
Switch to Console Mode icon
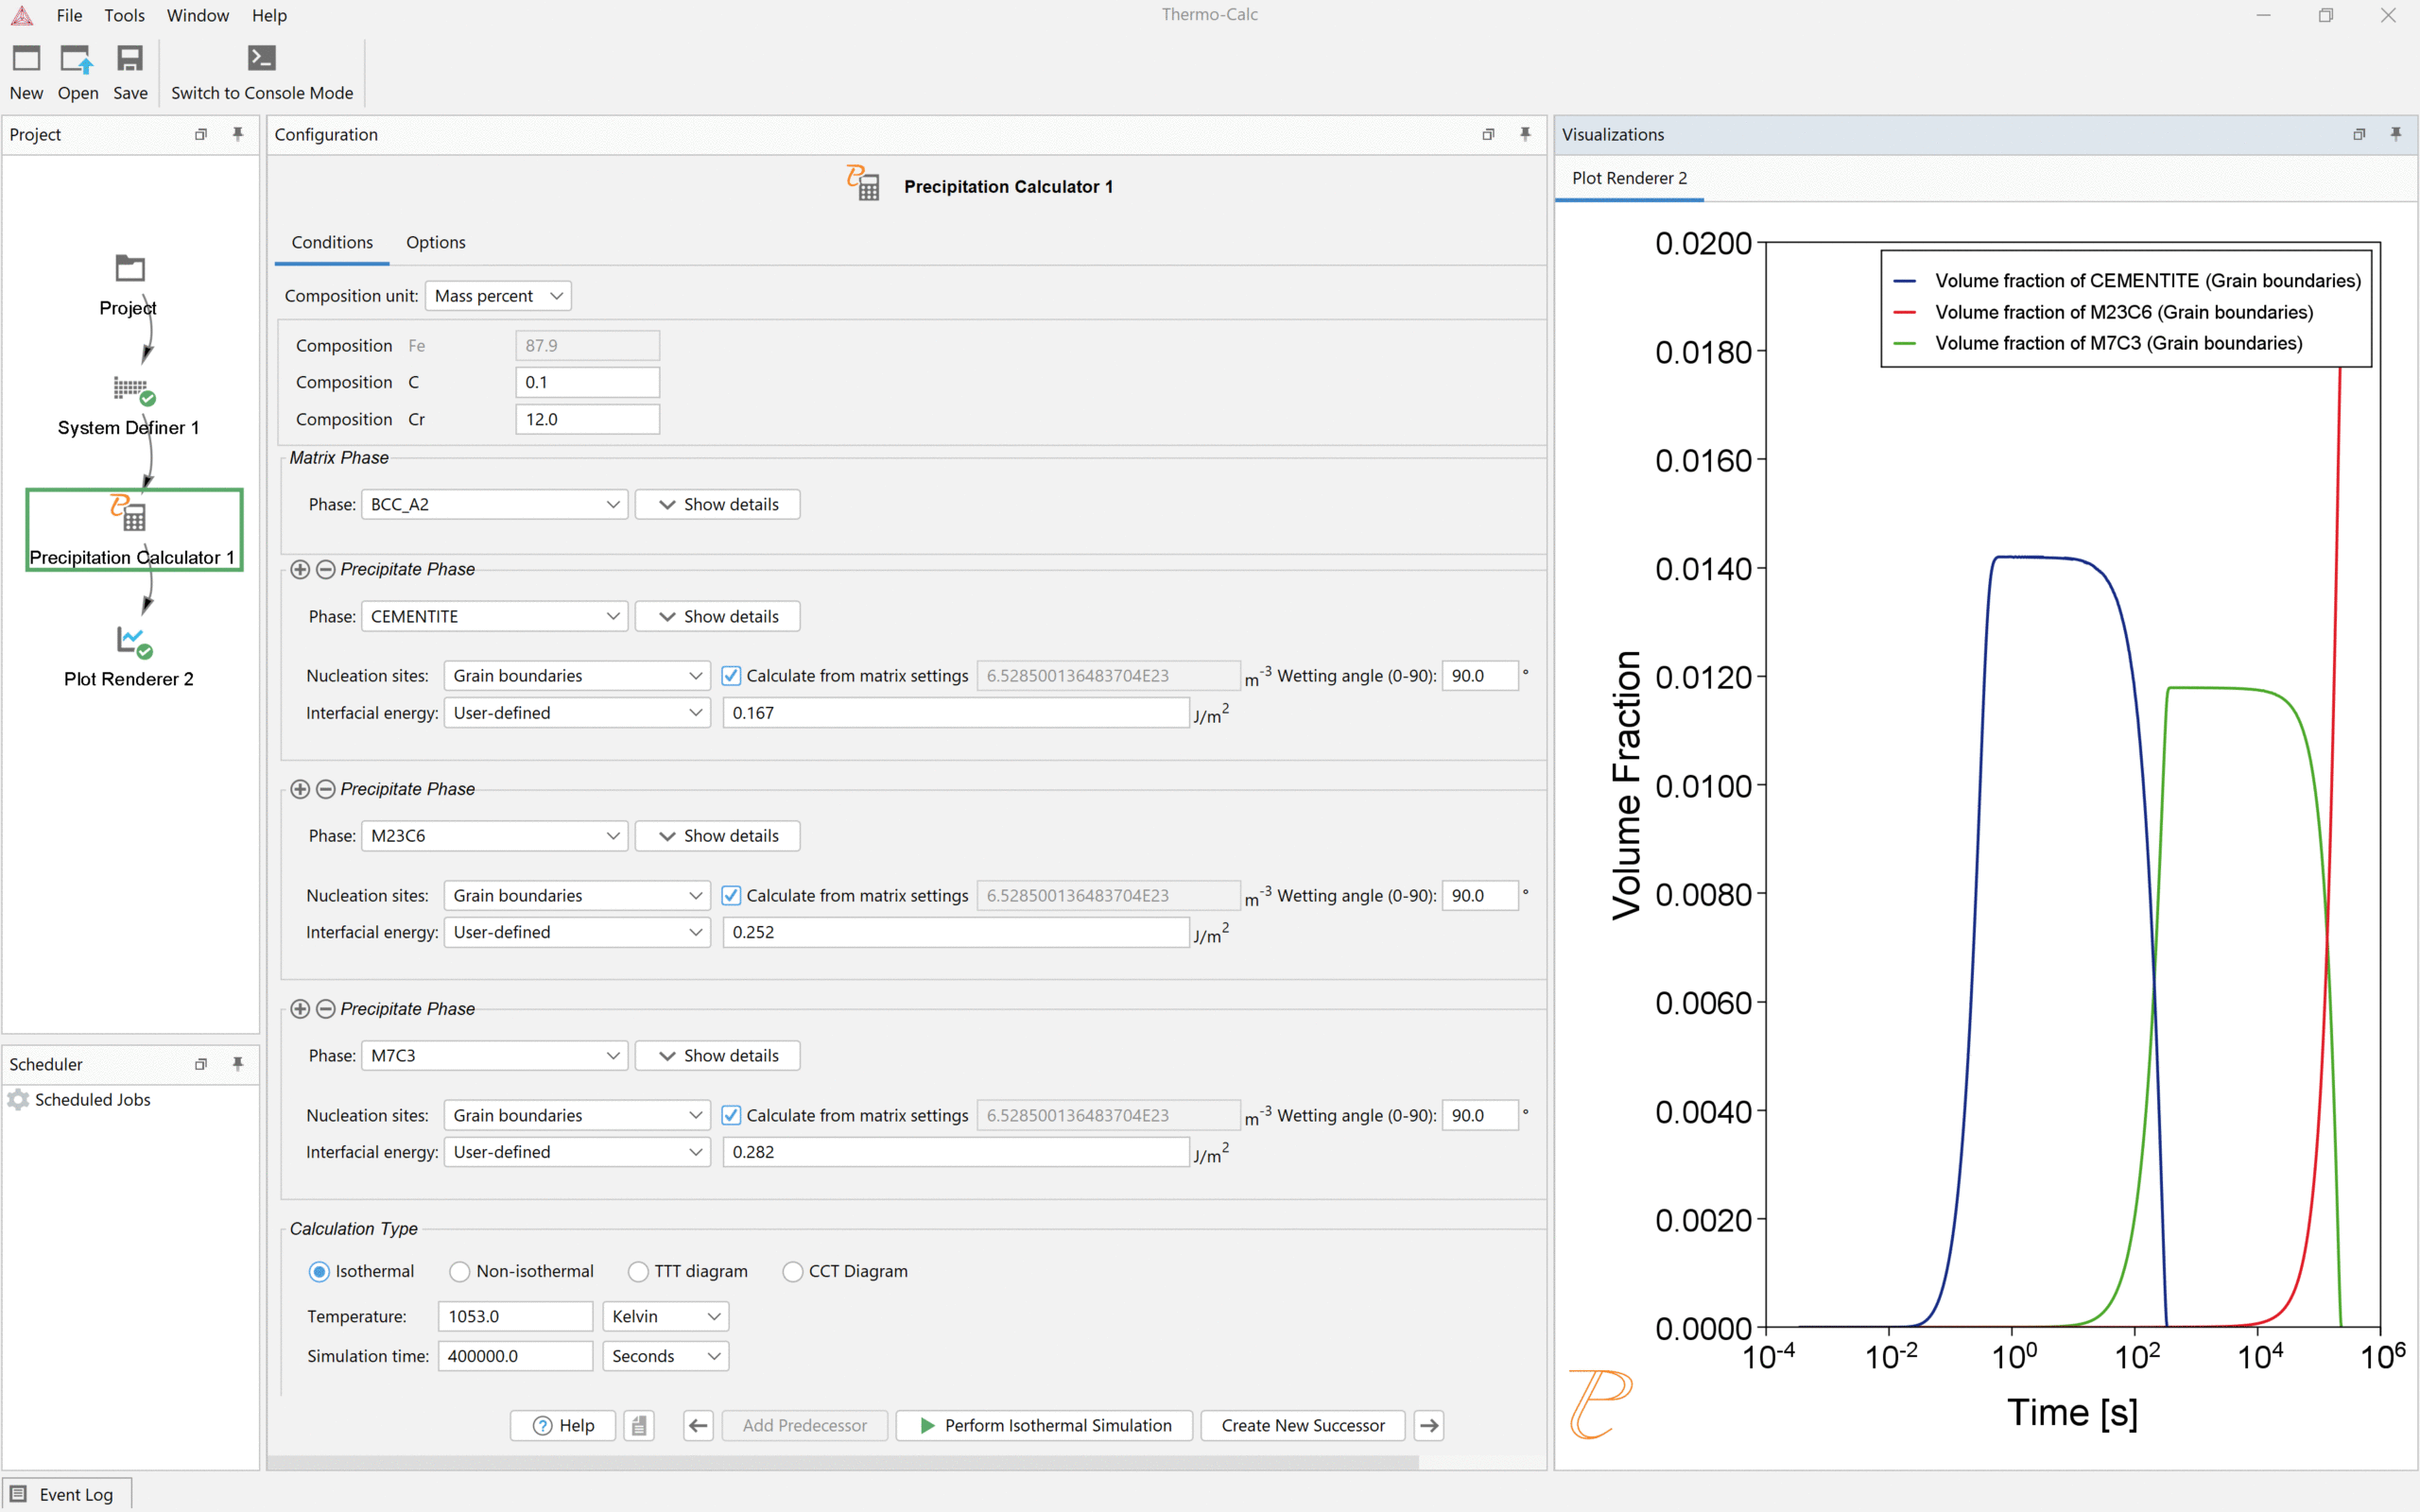(x=262, y=59)
